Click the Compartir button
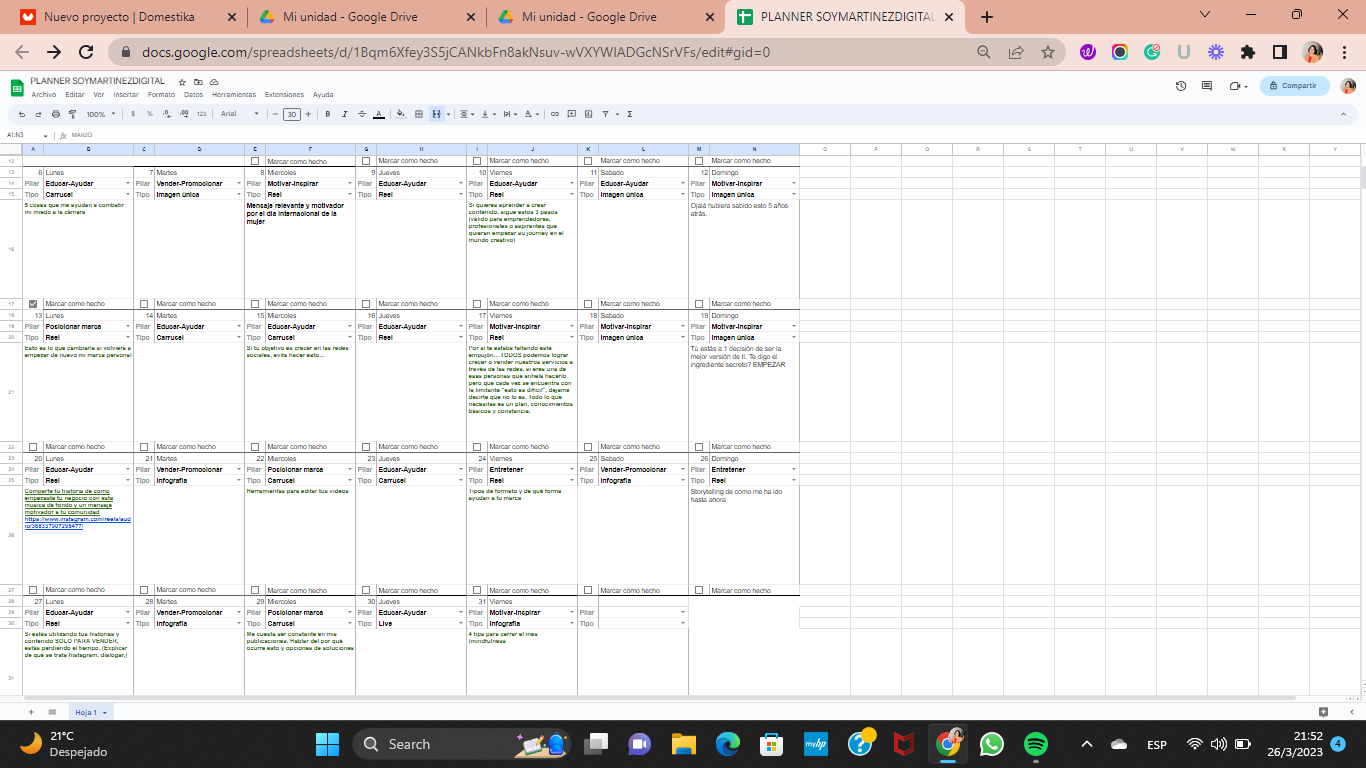Screen dimensions: 1366x768 1294,86
